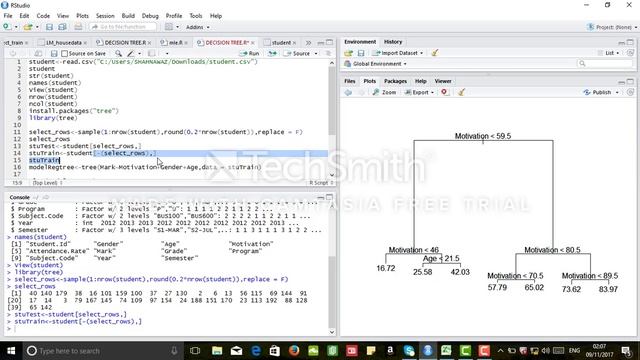Remove the current plot with the red X icon
The height and width of the screenshot is (360, 640).
pyautogui.click(x=444, y=92)
